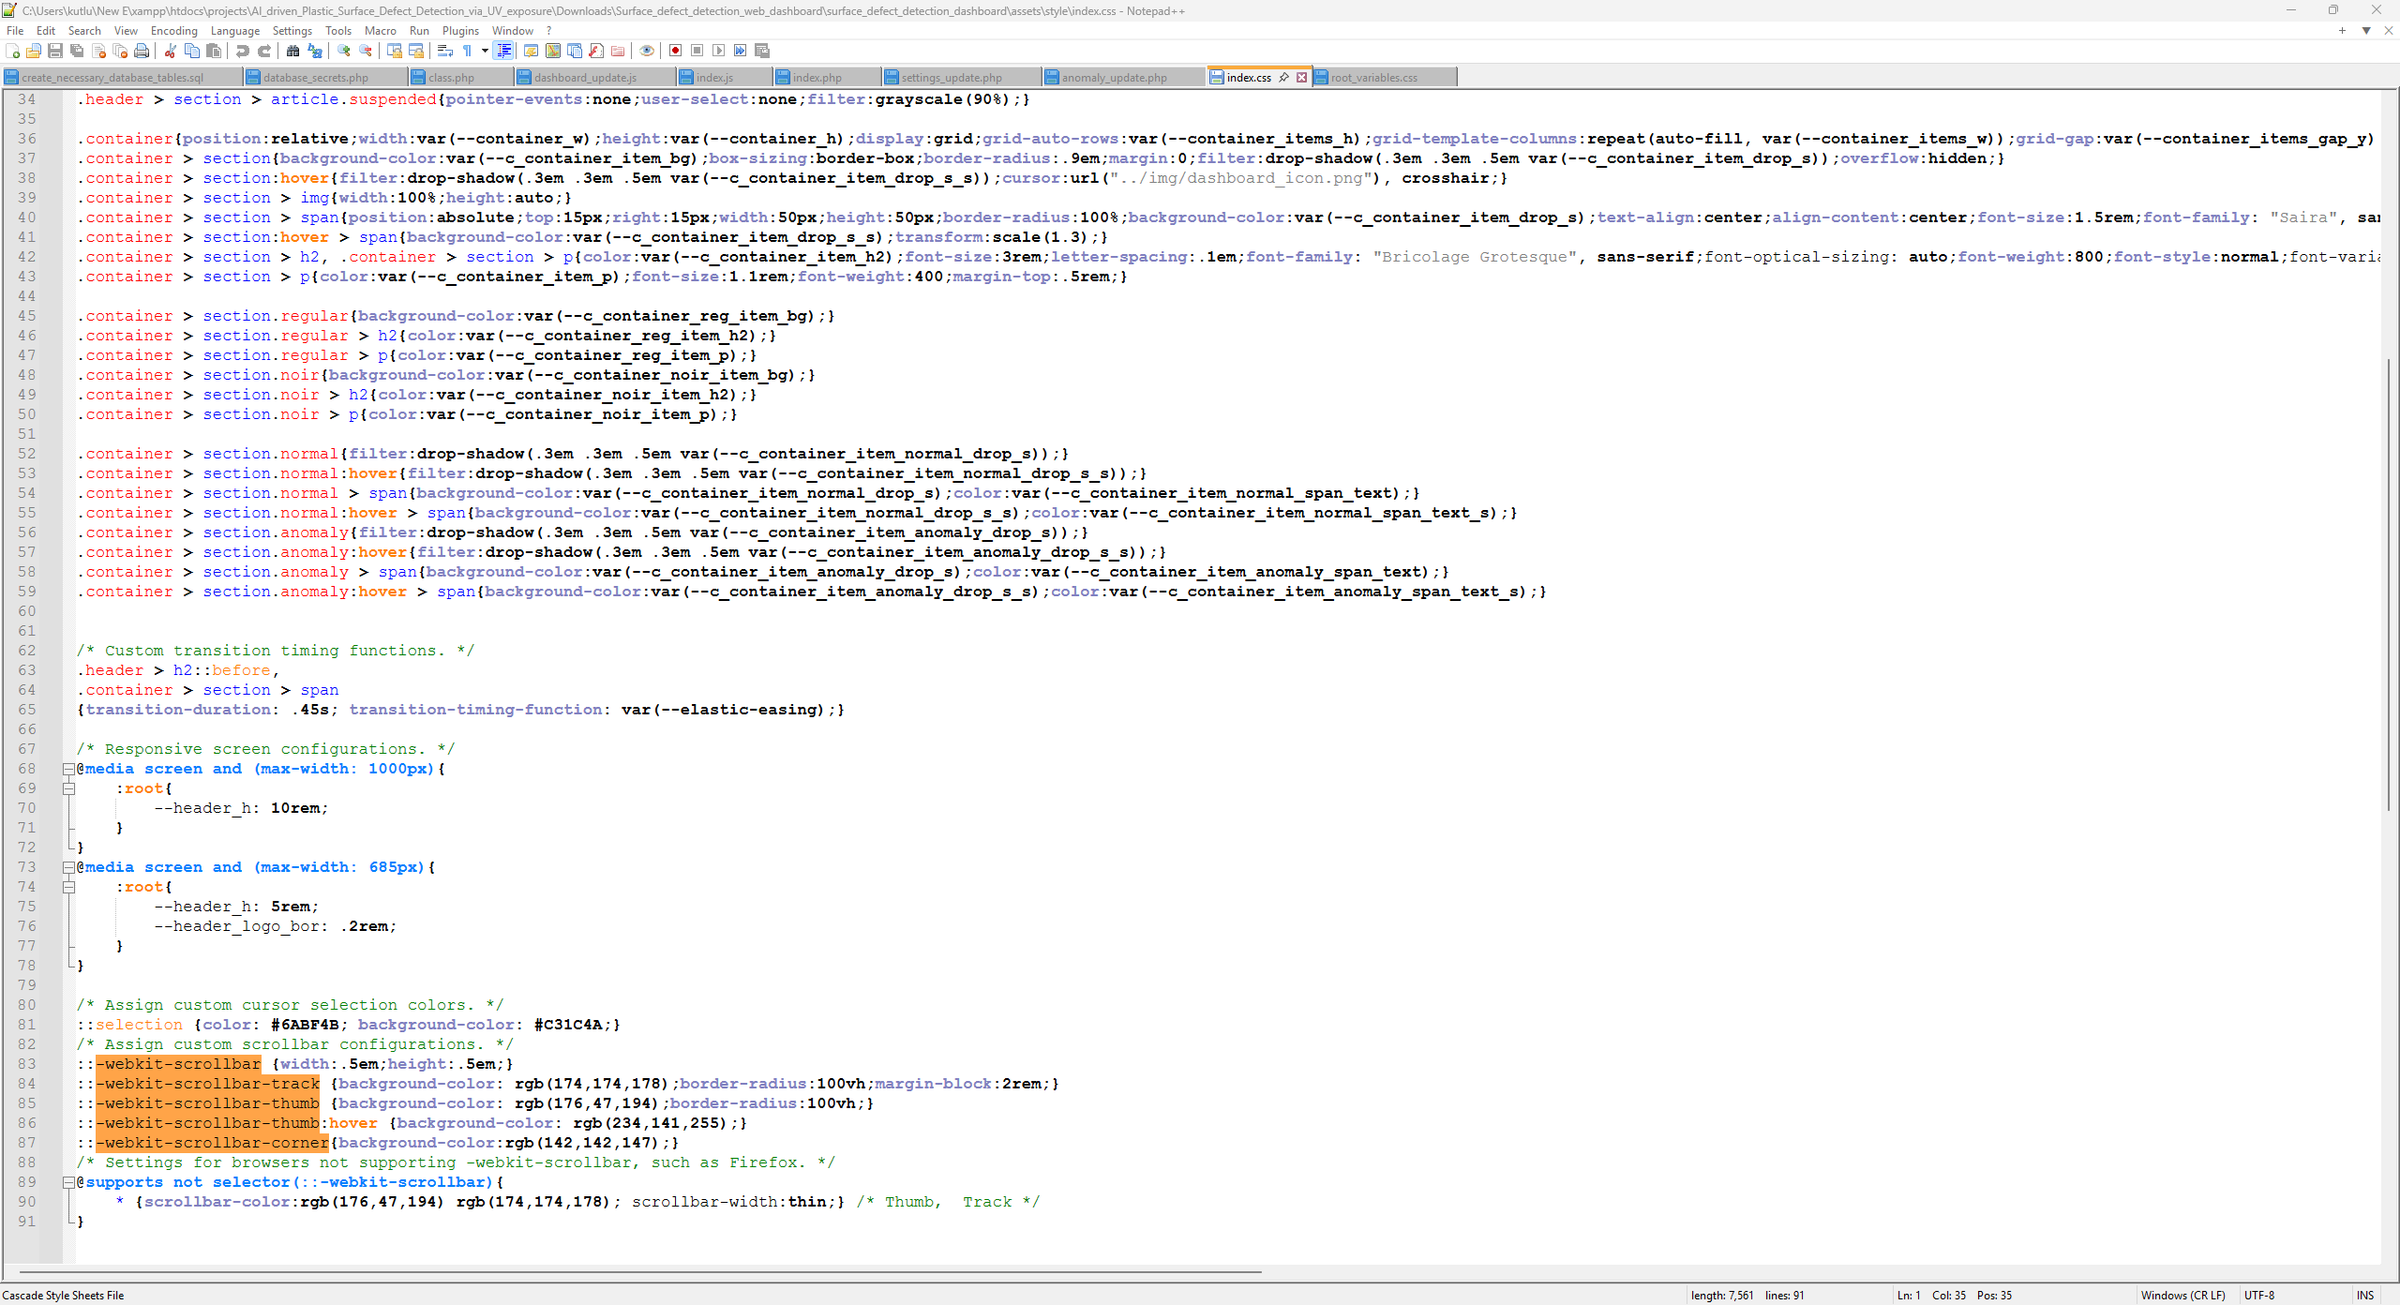This screenshot has width=2400, height=1305.
Task: Collapse the @supports block fold at line 89
Action: click(x=69, y=1182)
